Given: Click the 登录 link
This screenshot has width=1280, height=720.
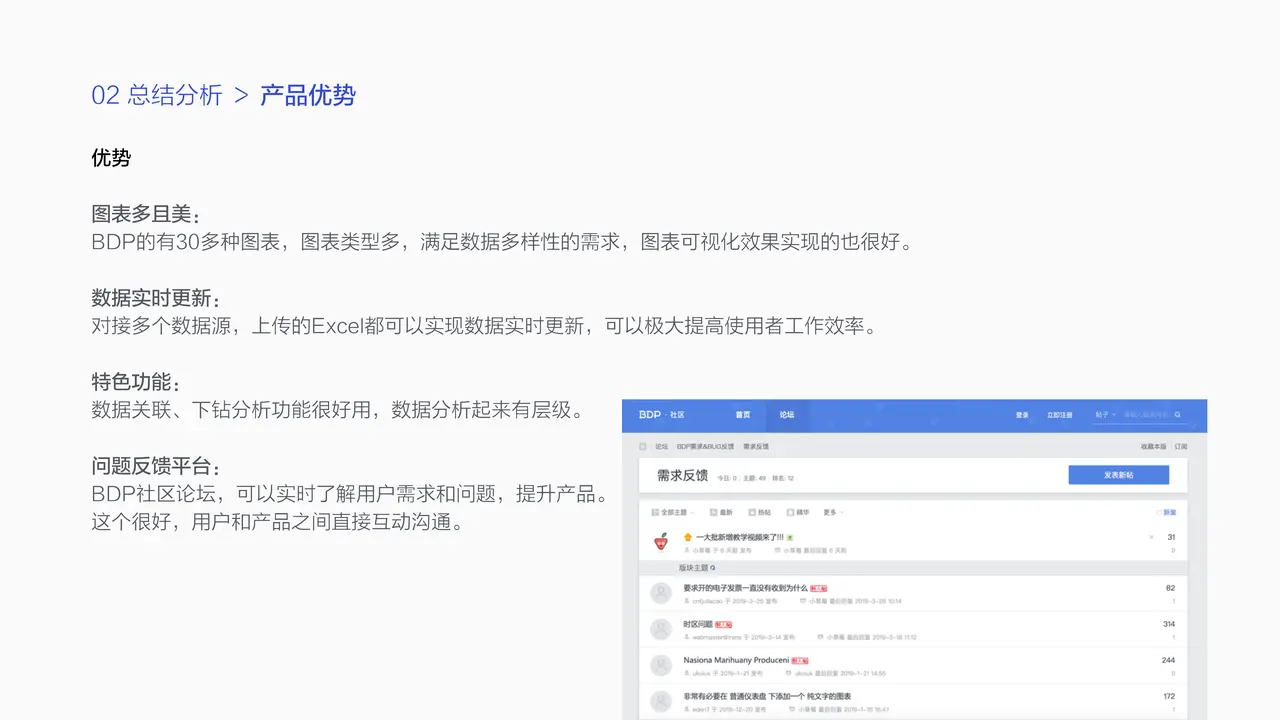Looking at the screenshot, I should tap(1022, 415).
